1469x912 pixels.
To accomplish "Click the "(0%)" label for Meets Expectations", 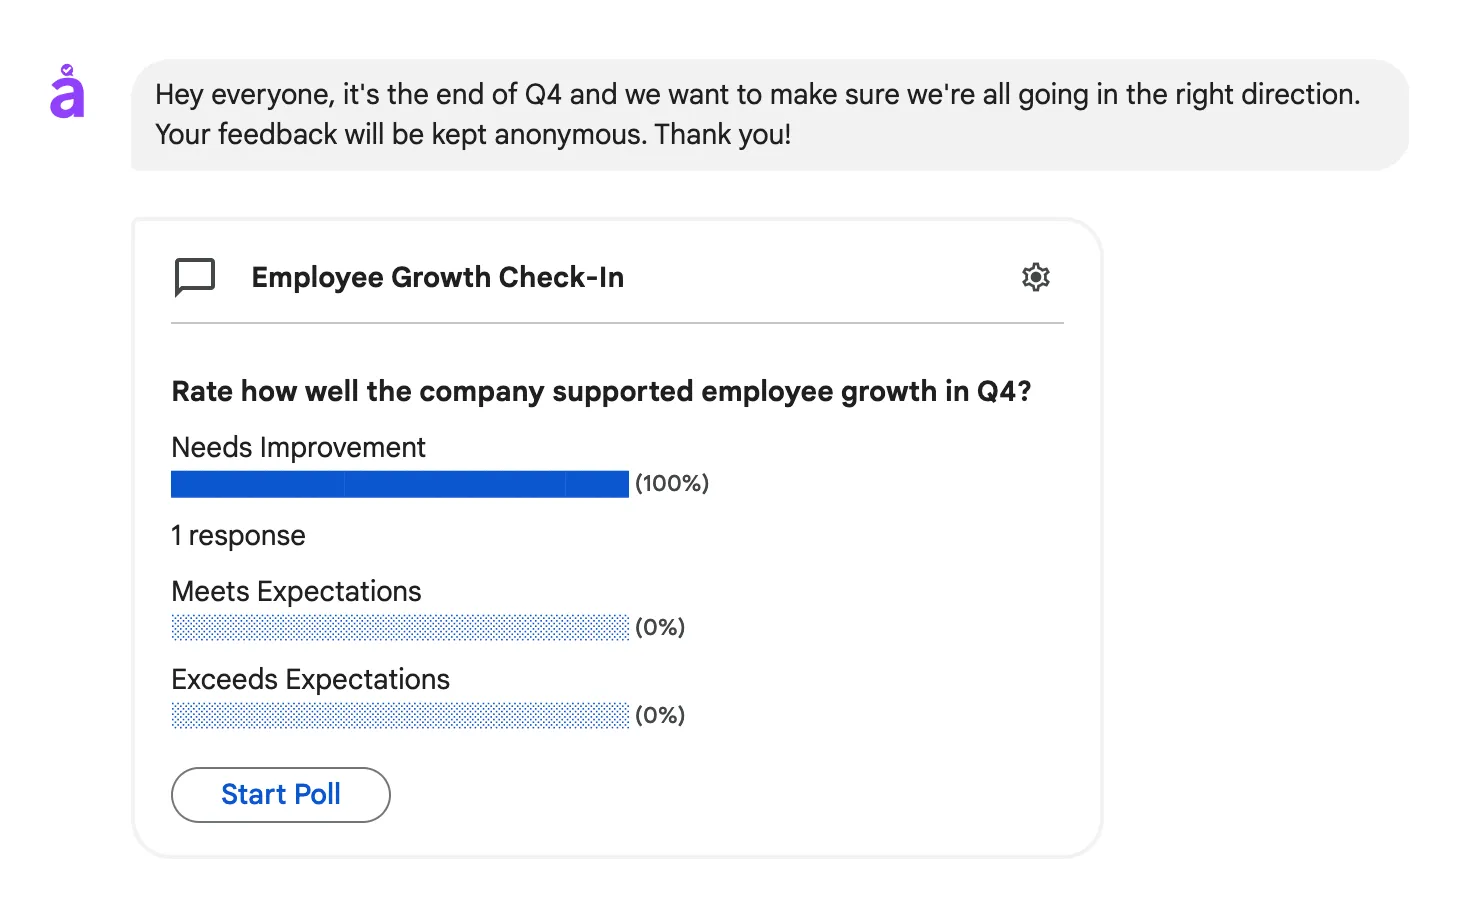I will [x=660, y=627].
